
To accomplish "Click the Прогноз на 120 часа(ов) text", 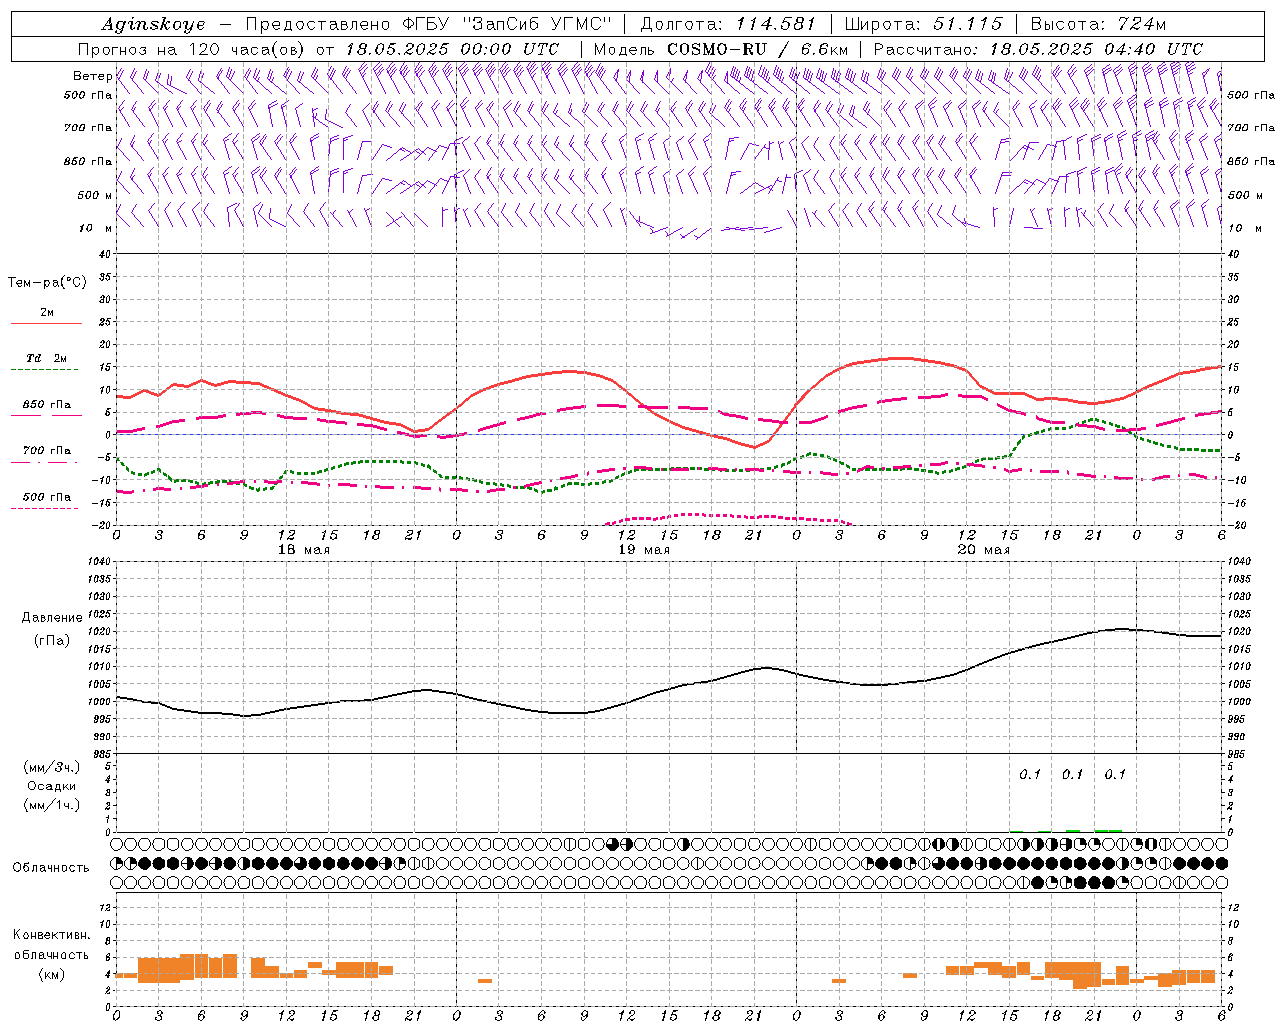I will coord(194,49).
